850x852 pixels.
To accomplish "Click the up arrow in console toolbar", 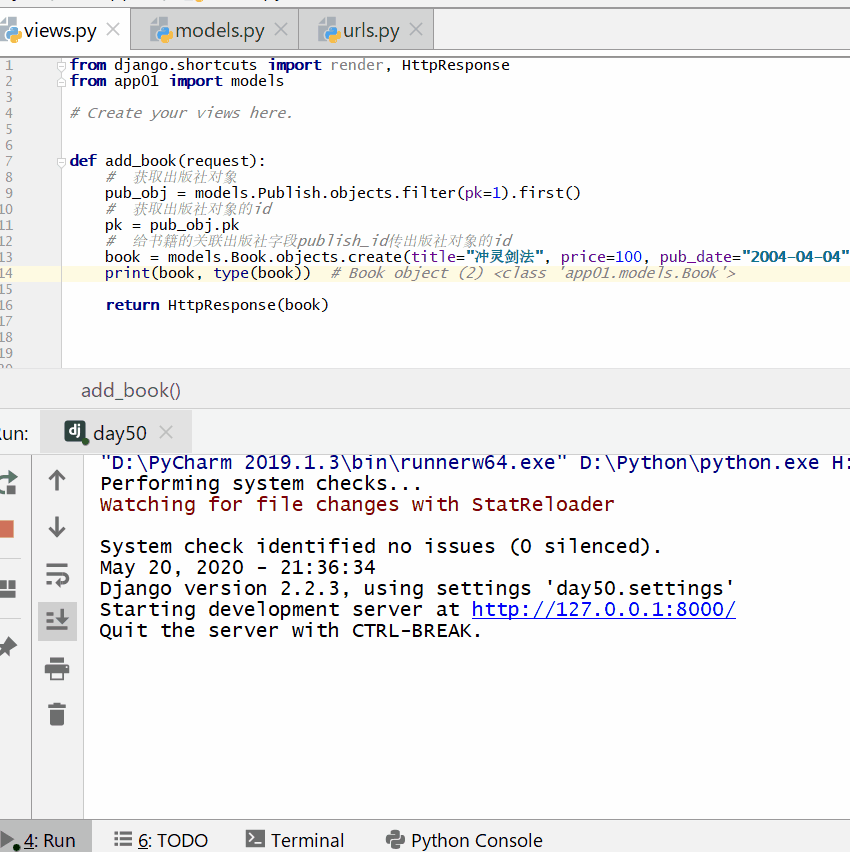I will [x=57, y=481].
